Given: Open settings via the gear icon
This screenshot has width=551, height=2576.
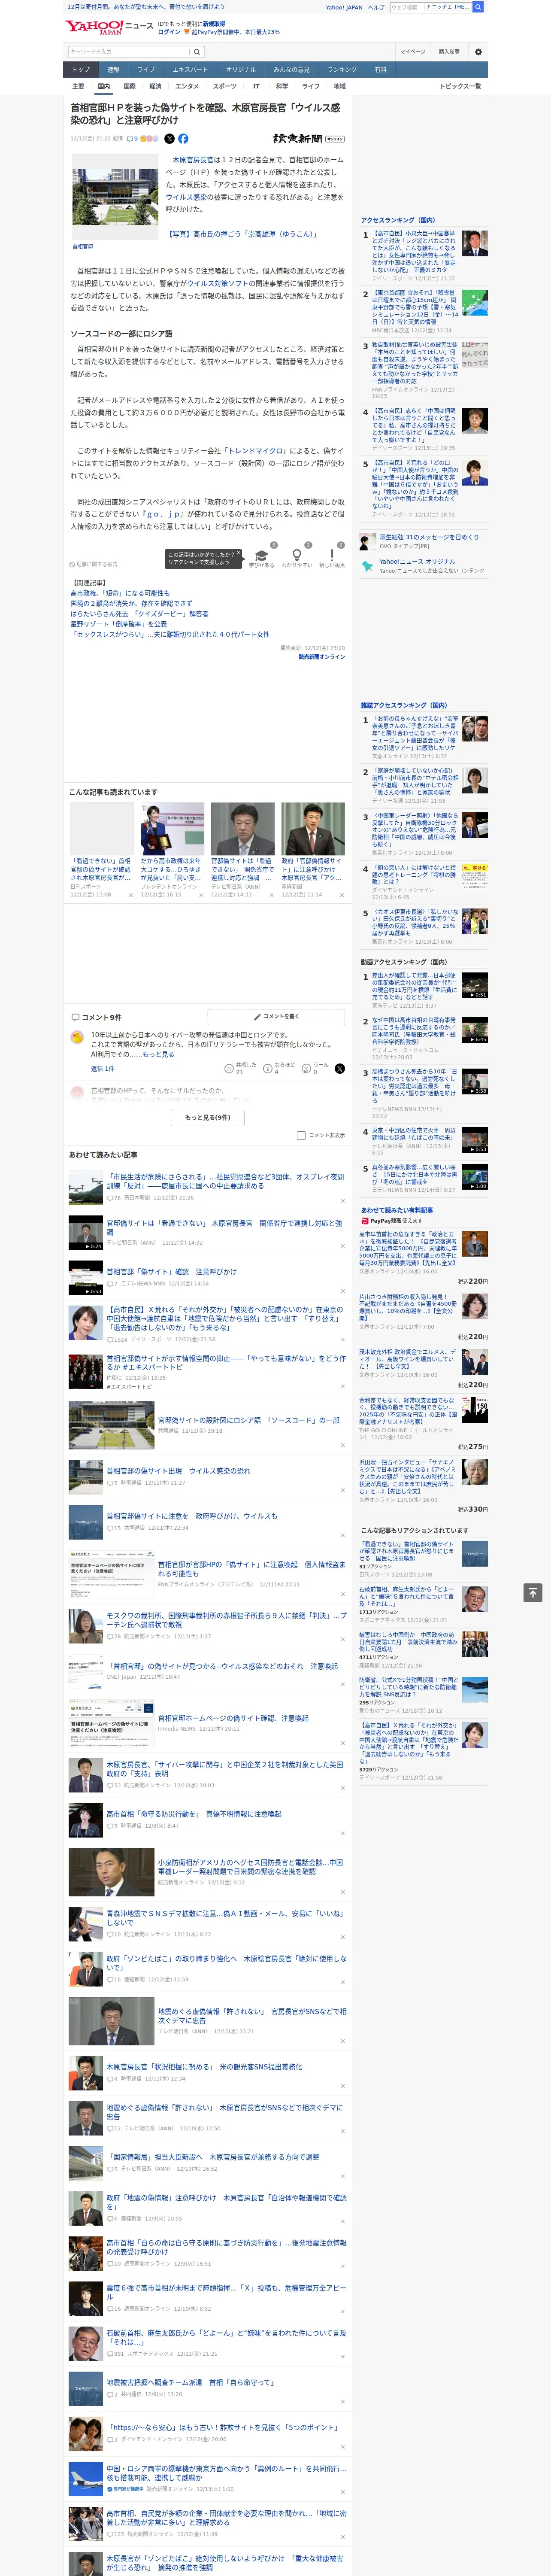Looking at the screenshot, I should [x=478, y=52].
